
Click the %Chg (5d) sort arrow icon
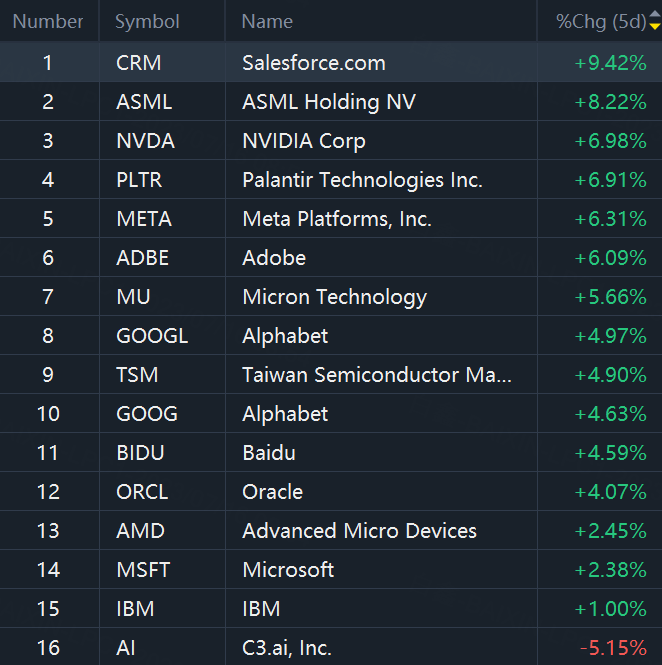655,21
